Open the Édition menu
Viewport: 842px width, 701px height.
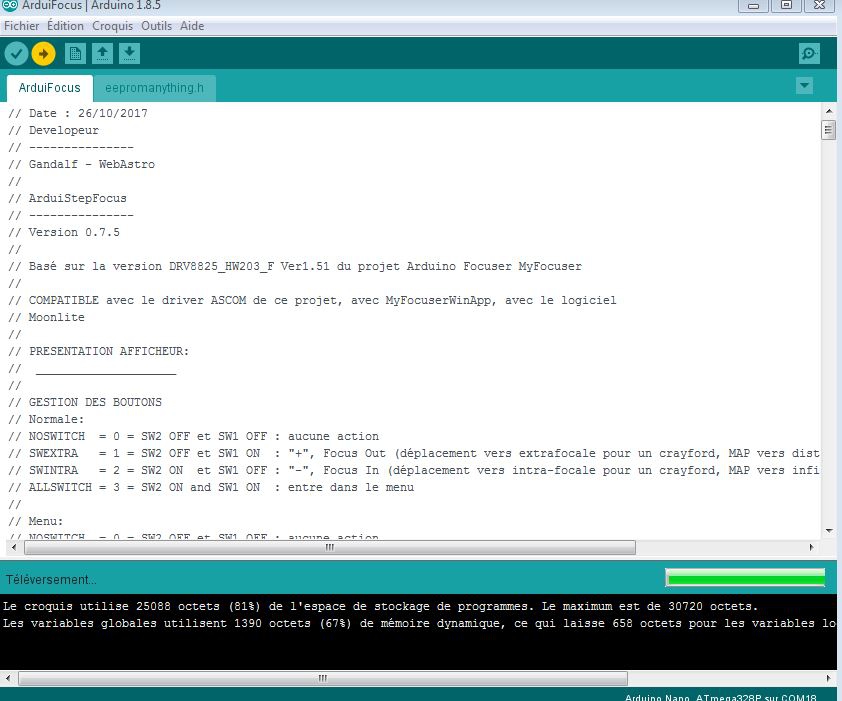tap(66, 26)
